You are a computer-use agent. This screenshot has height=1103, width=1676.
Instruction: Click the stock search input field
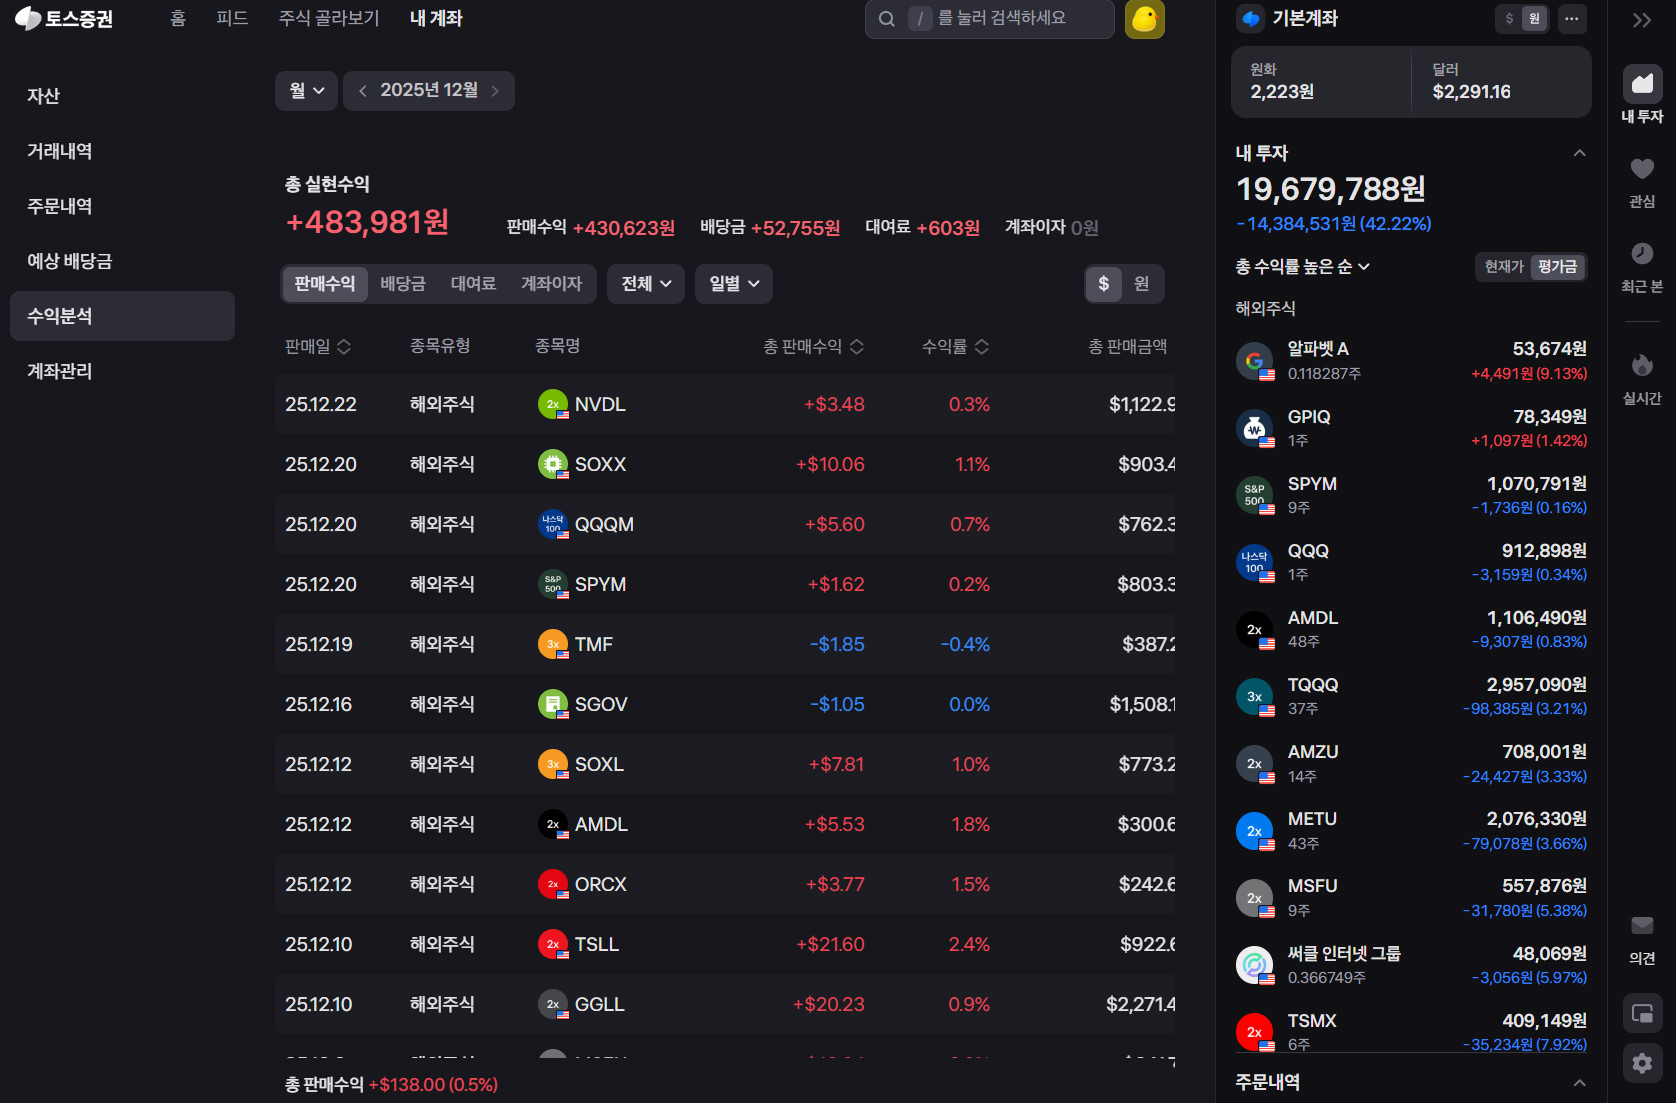pos(989,19)
